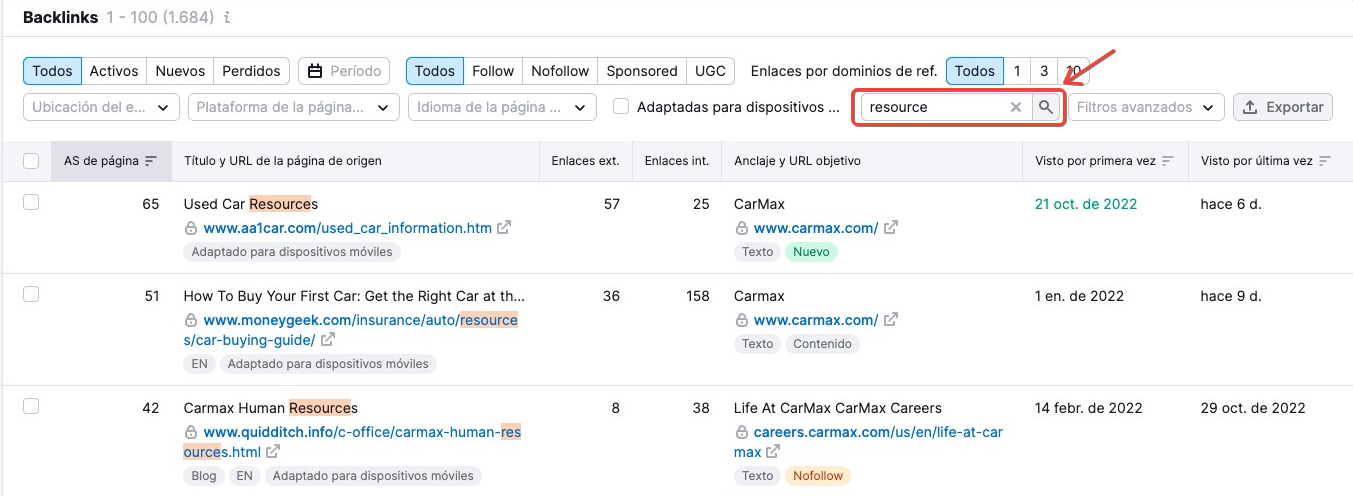Click the Blog tag in the quidditch row
Image resolution: width=1353 pixels, height=496 pixels.
pyautogui.click(x=204, y=476)
